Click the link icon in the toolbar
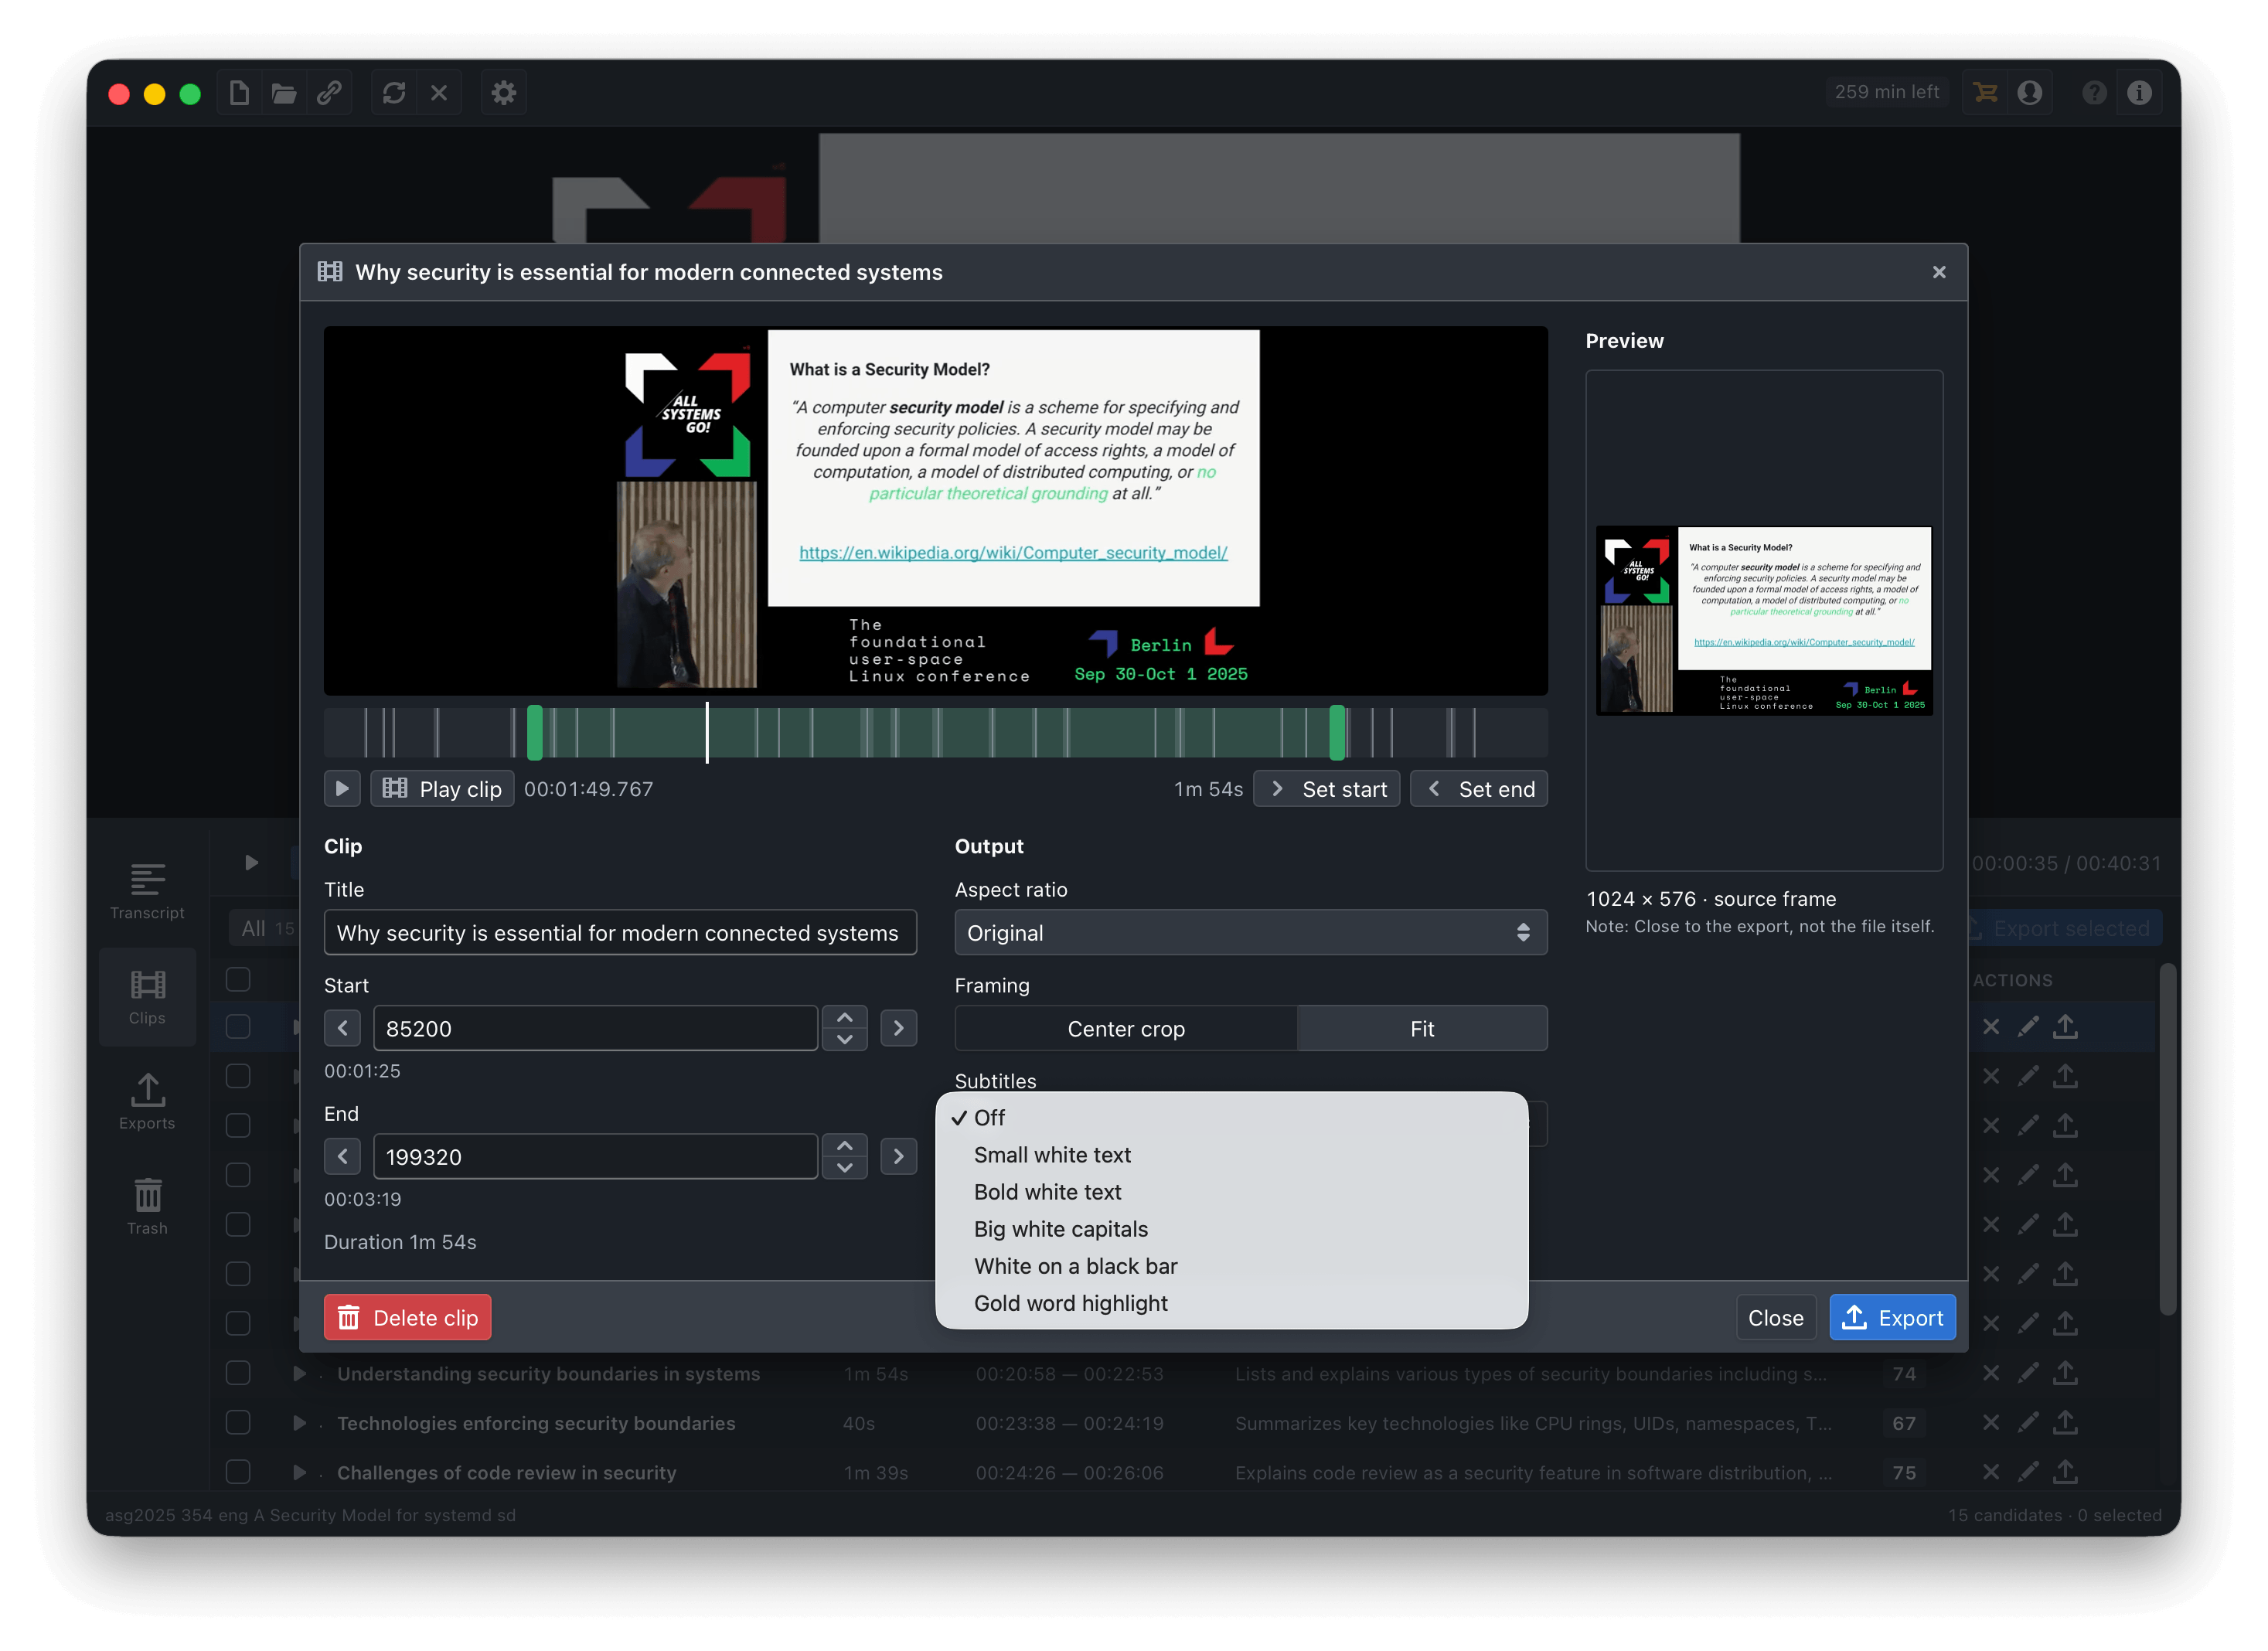Viewport: 2268px width, 1651px height. click(x=329, y=93)
